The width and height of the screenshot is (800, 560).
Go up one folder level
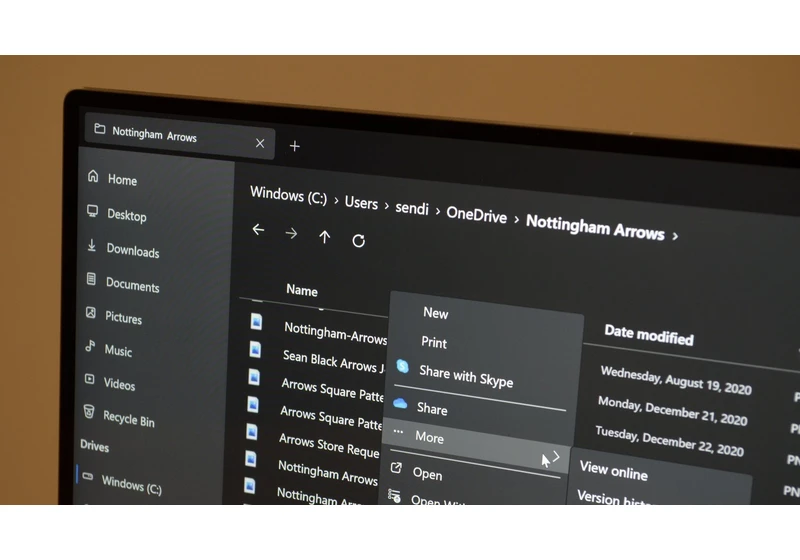click(324, 237)
